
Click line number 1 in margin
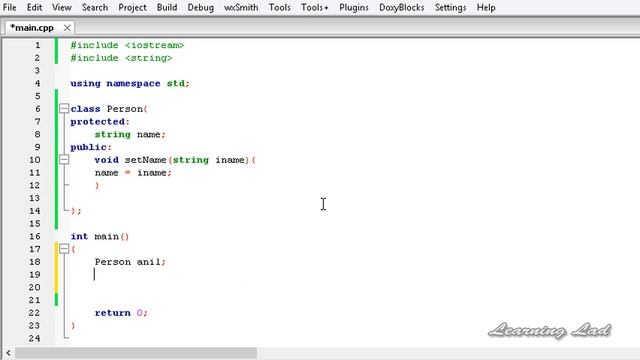(x=37, y=45)
